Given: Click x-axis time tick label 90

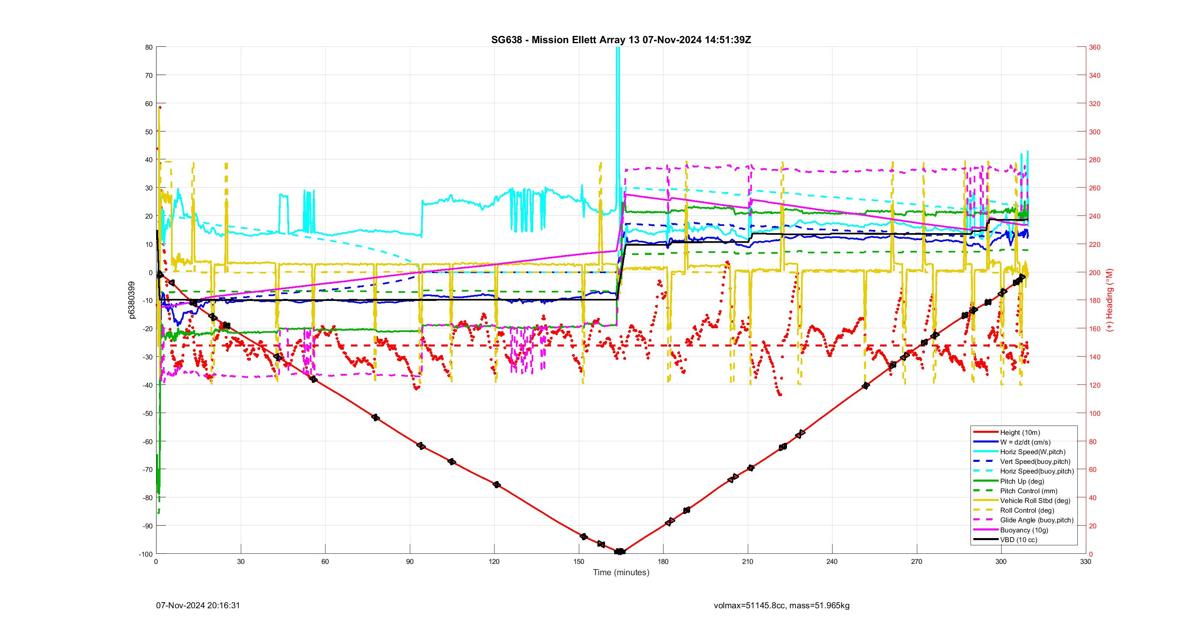Looking at the screenshot, I should point(410,562).
